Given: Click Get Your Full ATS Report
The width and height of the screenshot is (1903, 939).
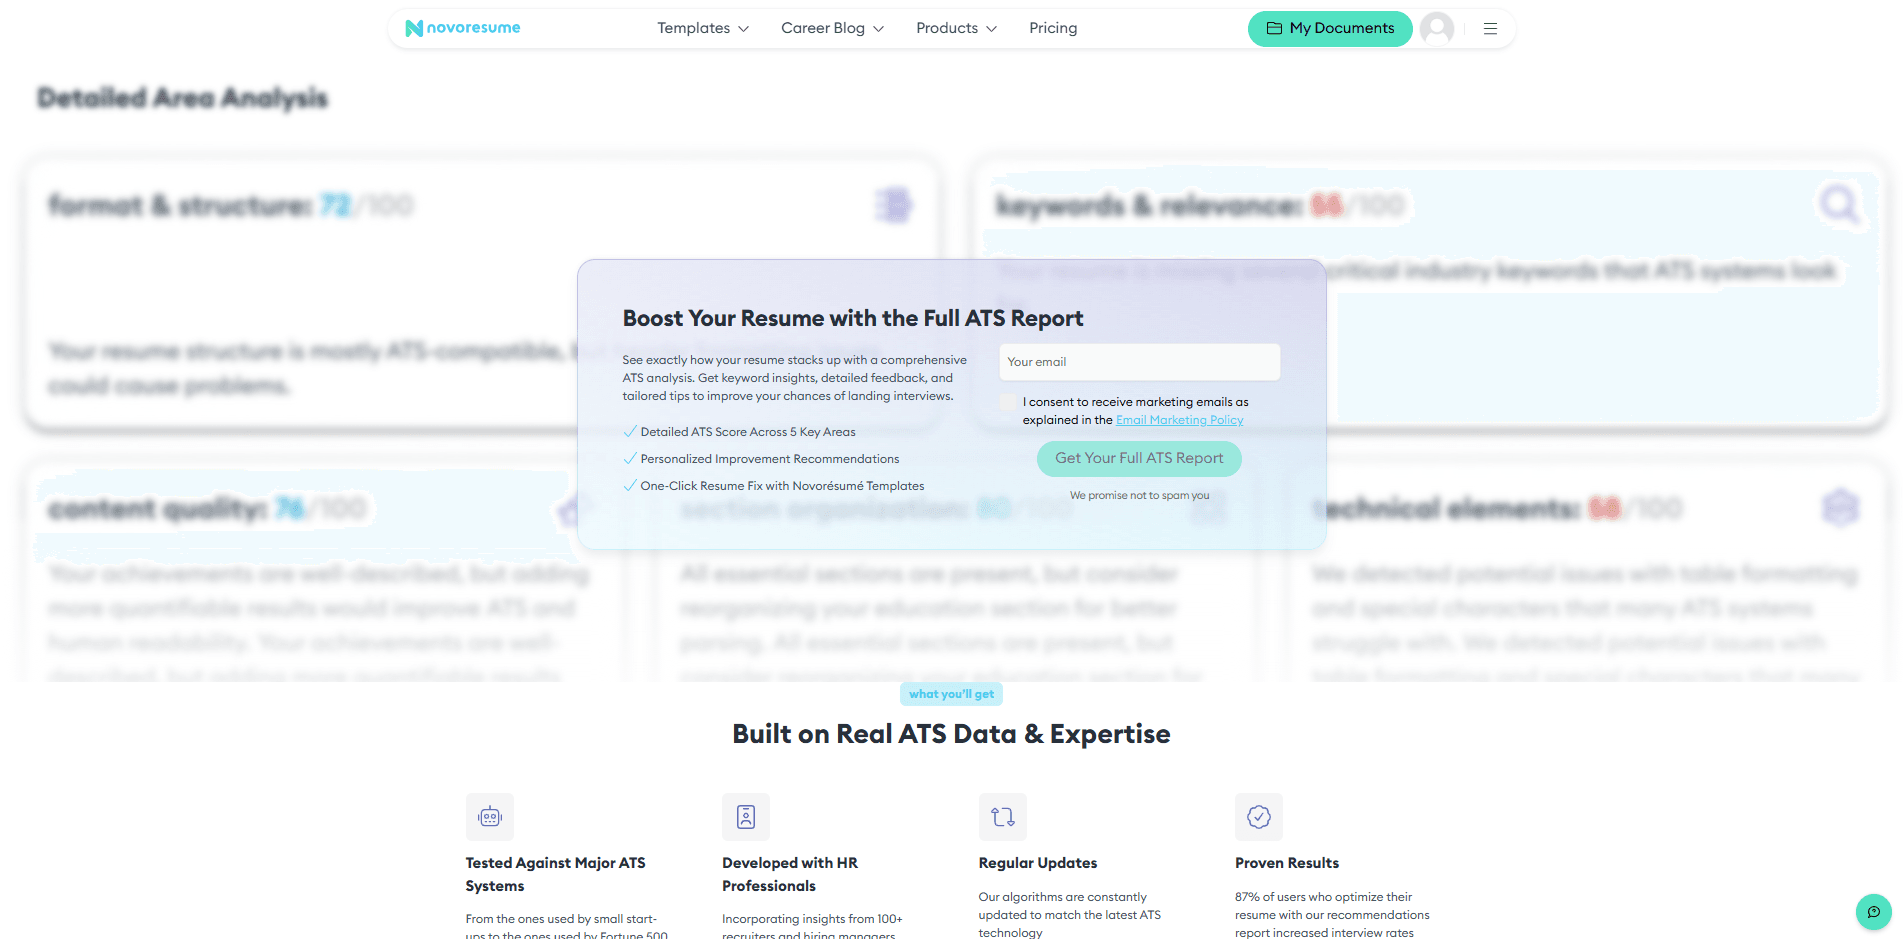Looking at the screenshot, I should [1139, 458].
